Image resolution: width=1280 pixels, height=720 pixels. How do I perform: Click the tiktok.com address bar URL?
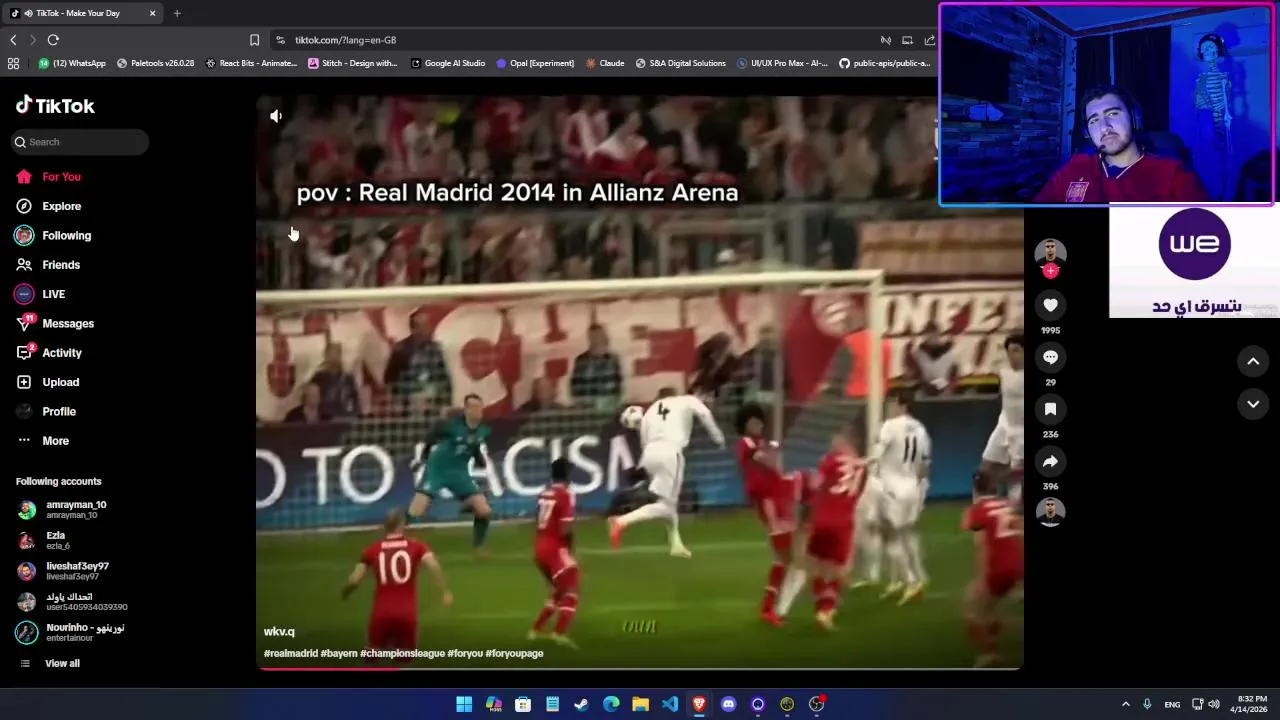coord(345,40)
